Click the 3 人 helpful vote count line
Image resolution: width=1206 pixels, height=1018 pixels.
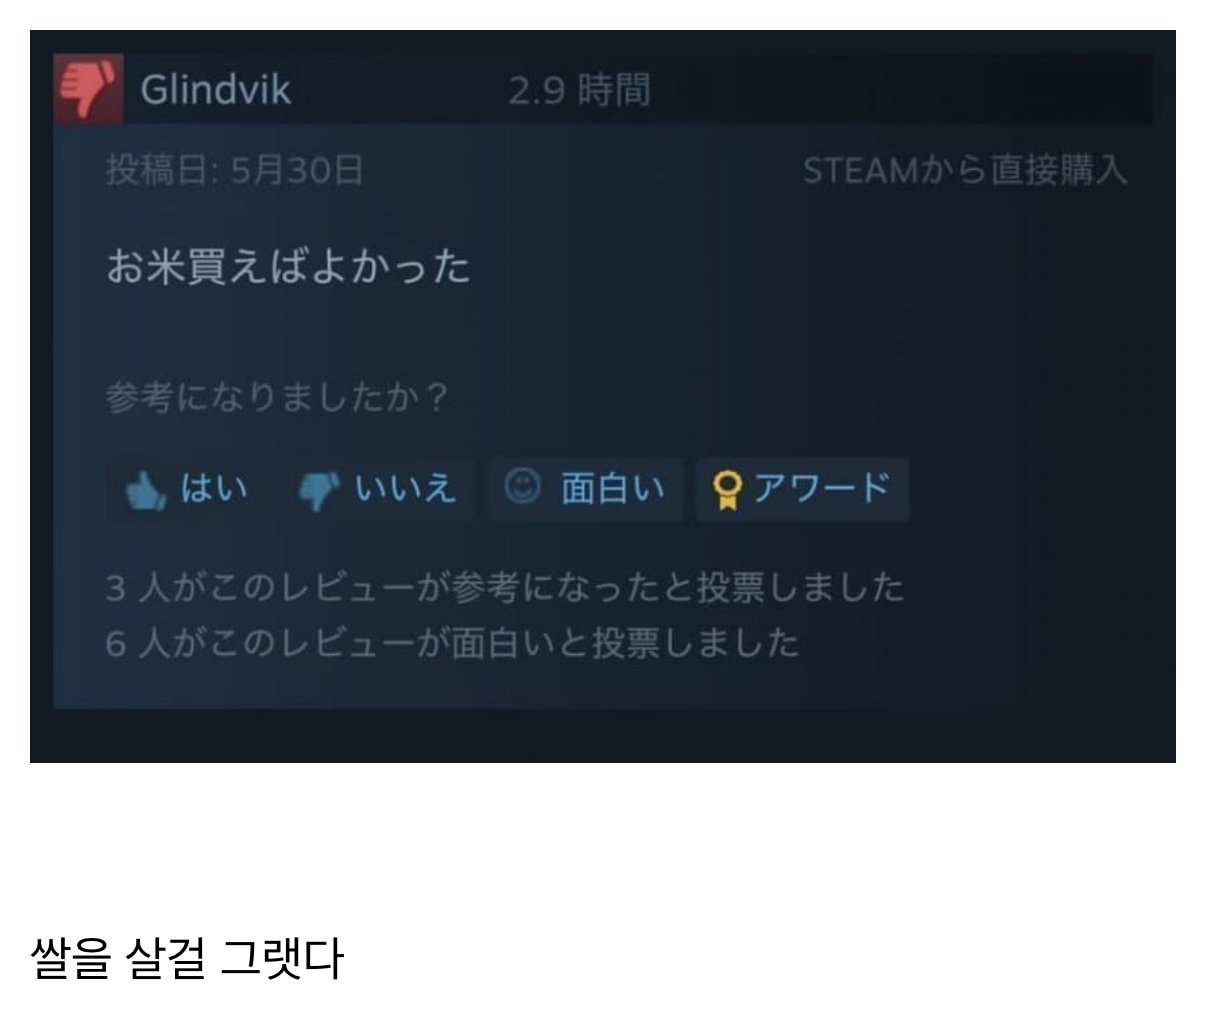point(505,587)
